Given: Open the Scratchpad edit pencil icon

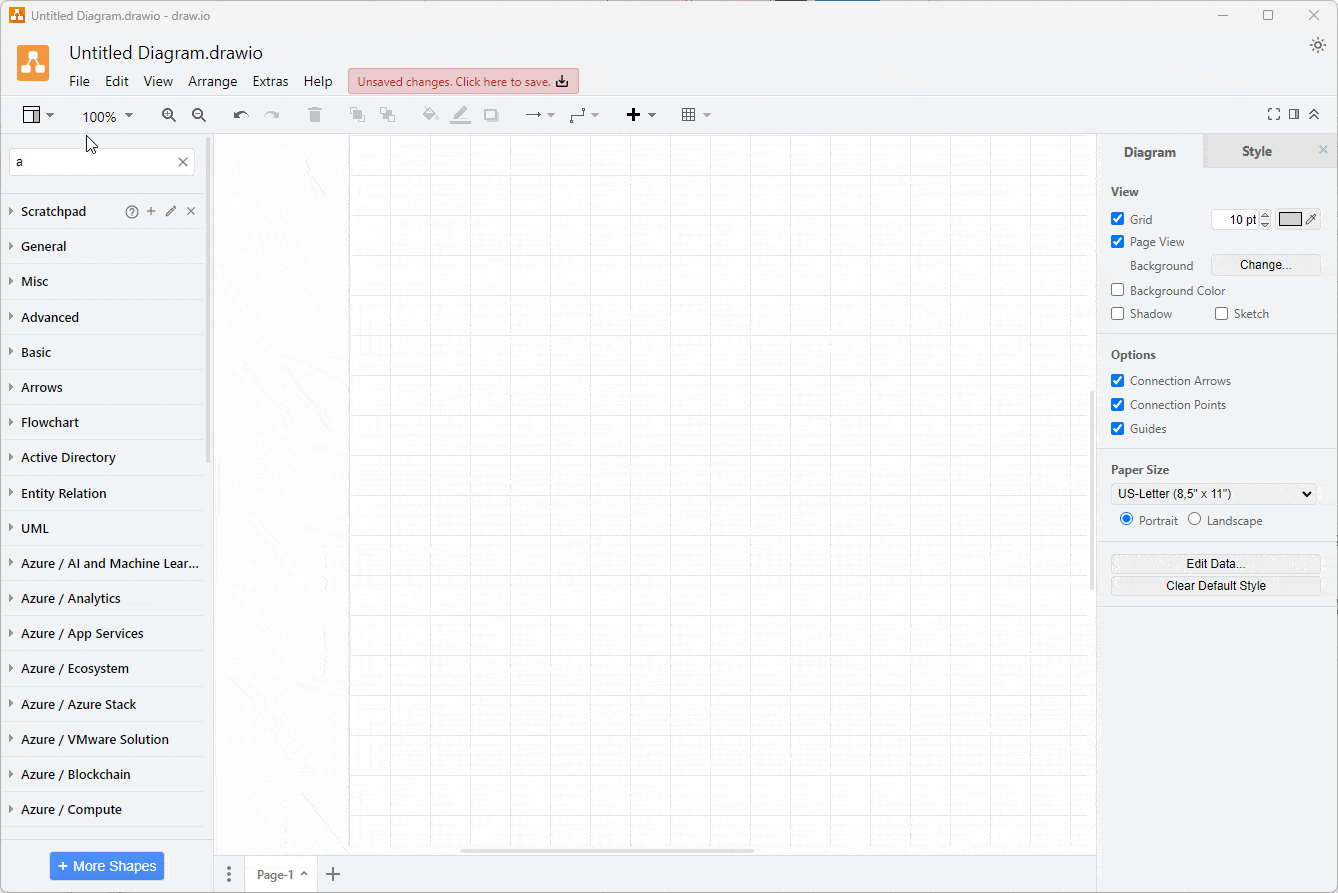Looking at the screenshot, I should 170,211.
